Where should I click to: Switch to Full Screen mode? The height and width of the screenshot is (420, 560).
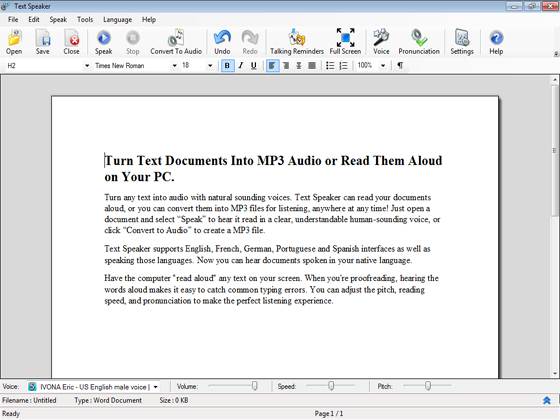[x=345, y=42]
